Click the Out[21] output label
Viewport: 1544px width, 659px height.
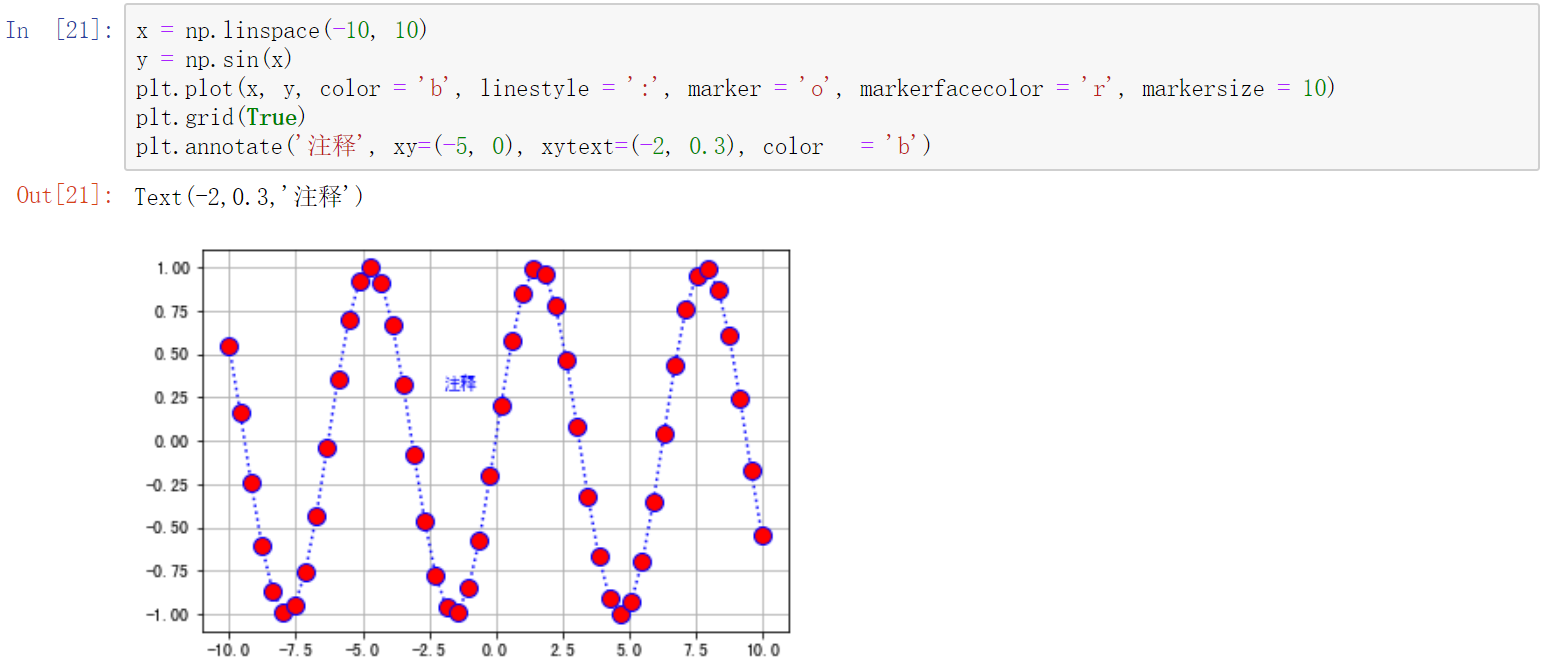click(x=55, y=196)
